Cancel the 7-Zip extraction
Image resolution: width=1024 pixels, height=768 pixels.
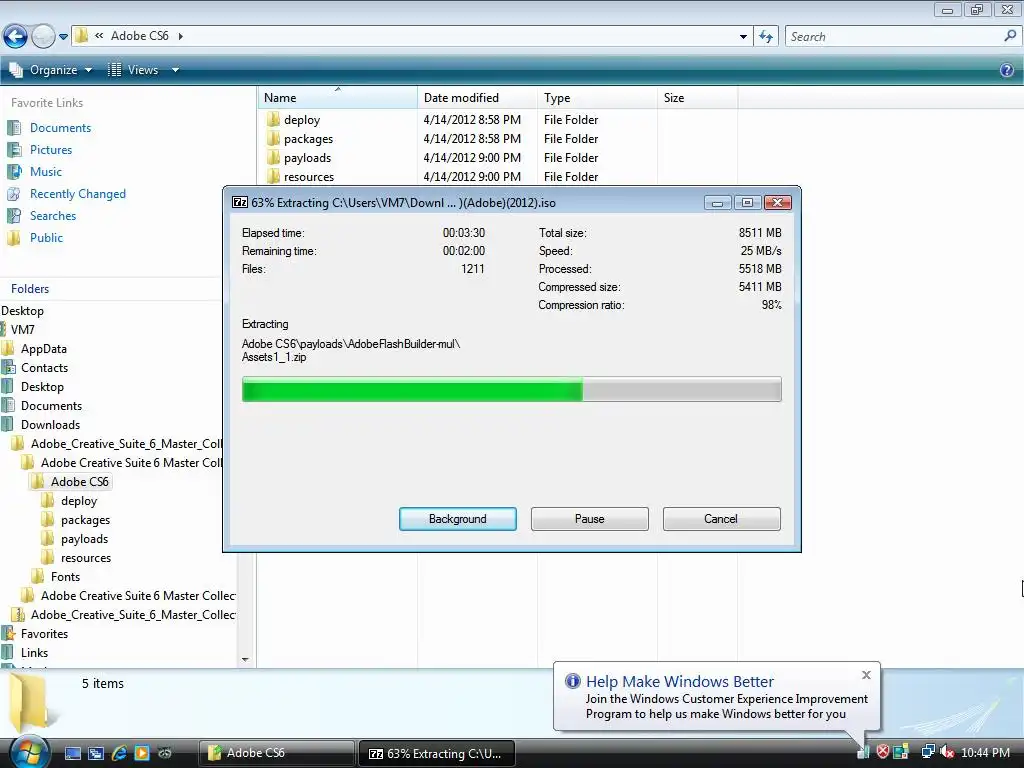point(722,519)
